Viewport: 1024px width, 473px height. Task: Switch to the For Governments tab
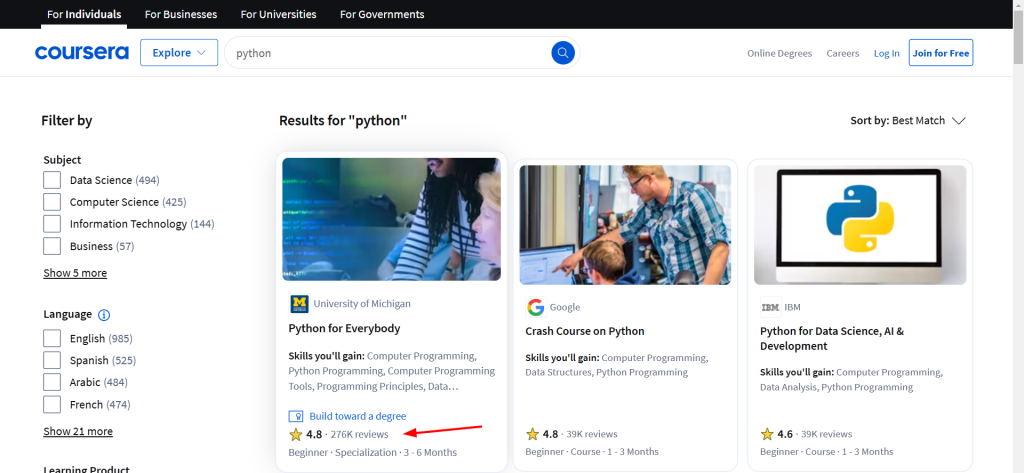[x=382, y=14]
